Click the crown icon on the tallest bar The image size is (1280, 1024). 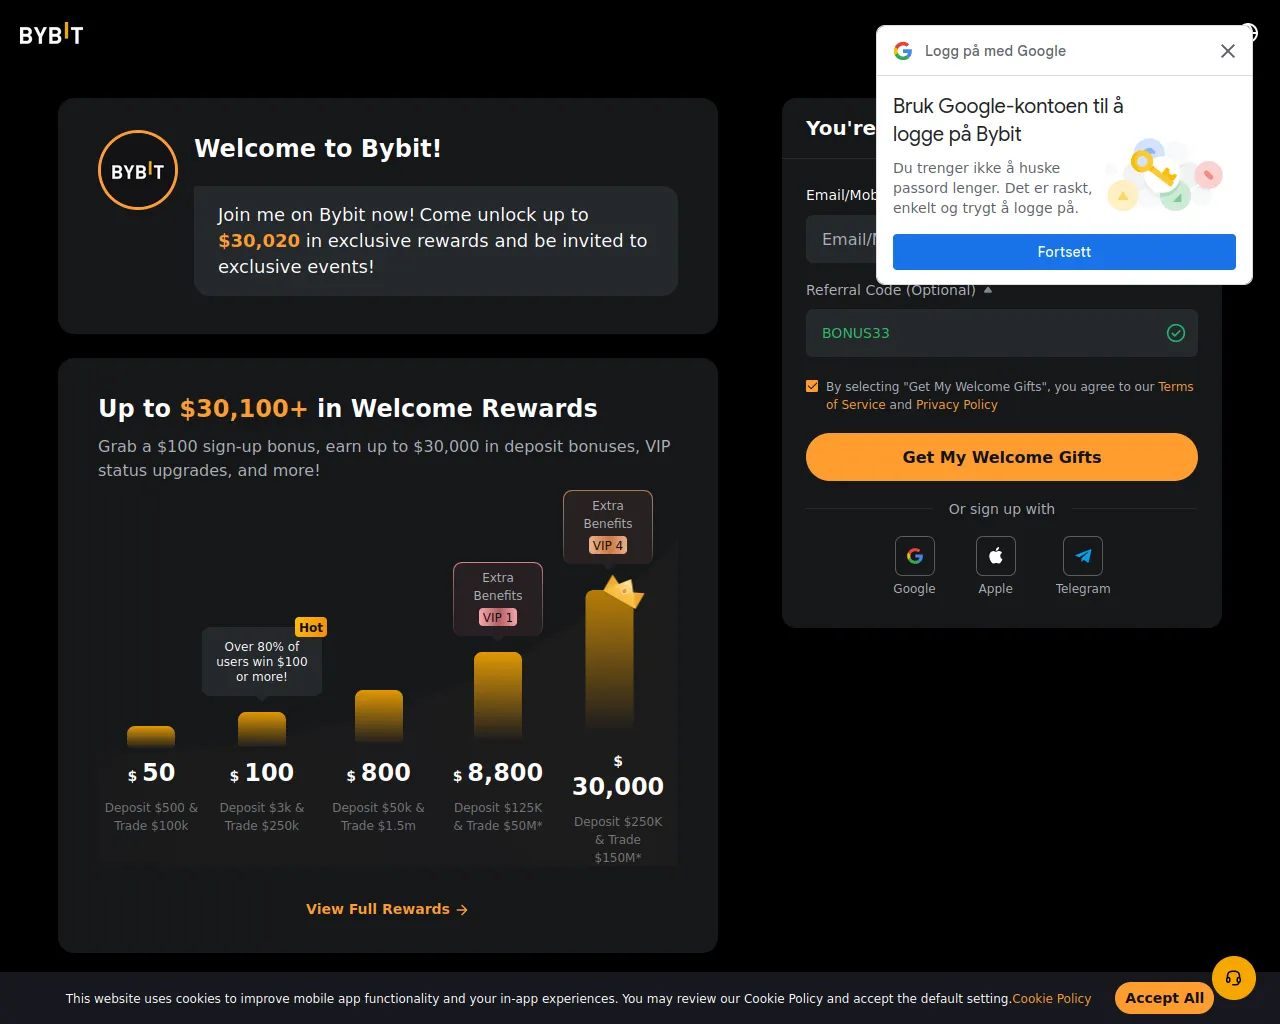[624, 592]
